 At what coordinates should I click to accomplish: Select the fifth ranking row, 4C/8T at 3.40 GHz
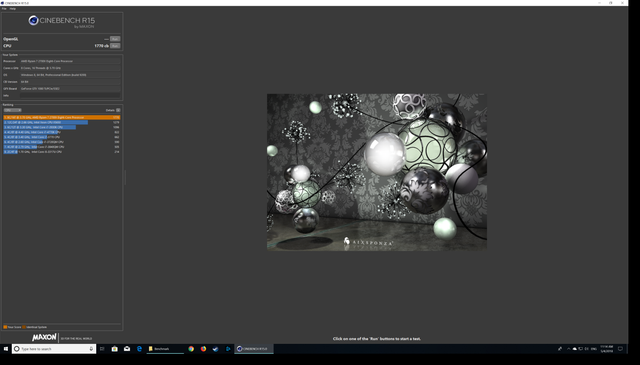[x=62, y=137]
